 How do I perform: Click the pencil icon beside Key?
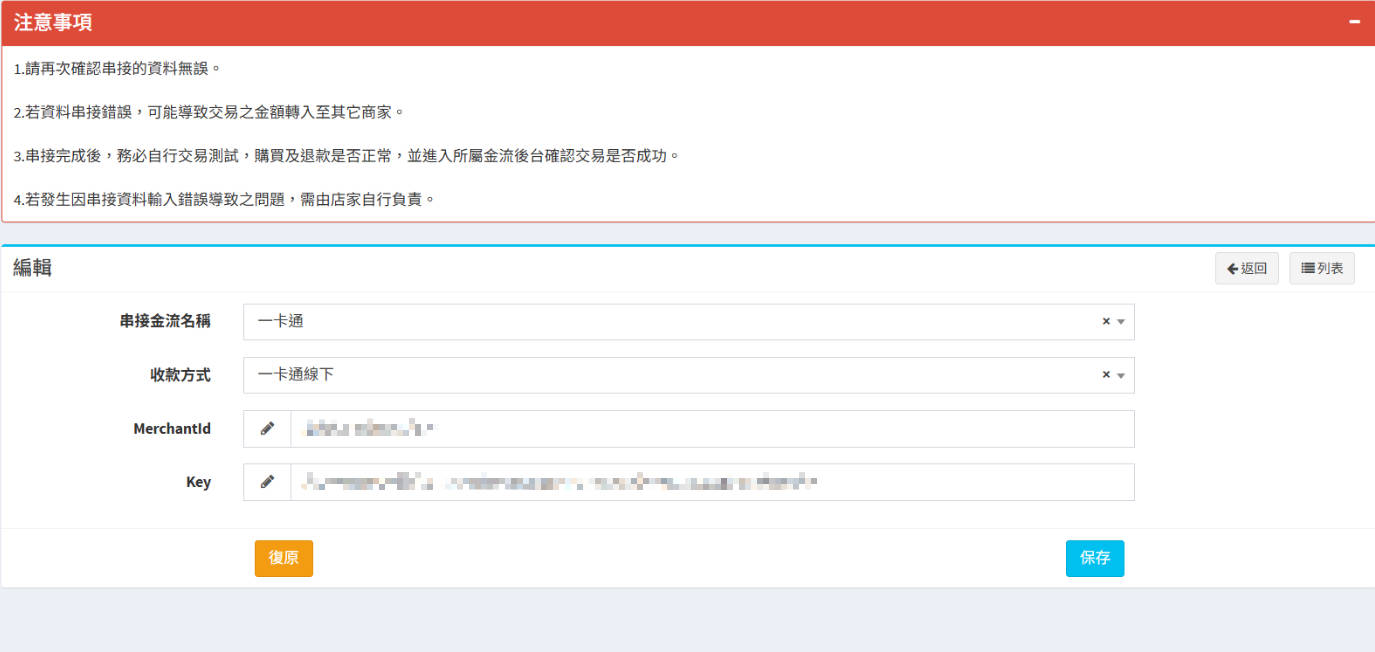tap(267, 482)
